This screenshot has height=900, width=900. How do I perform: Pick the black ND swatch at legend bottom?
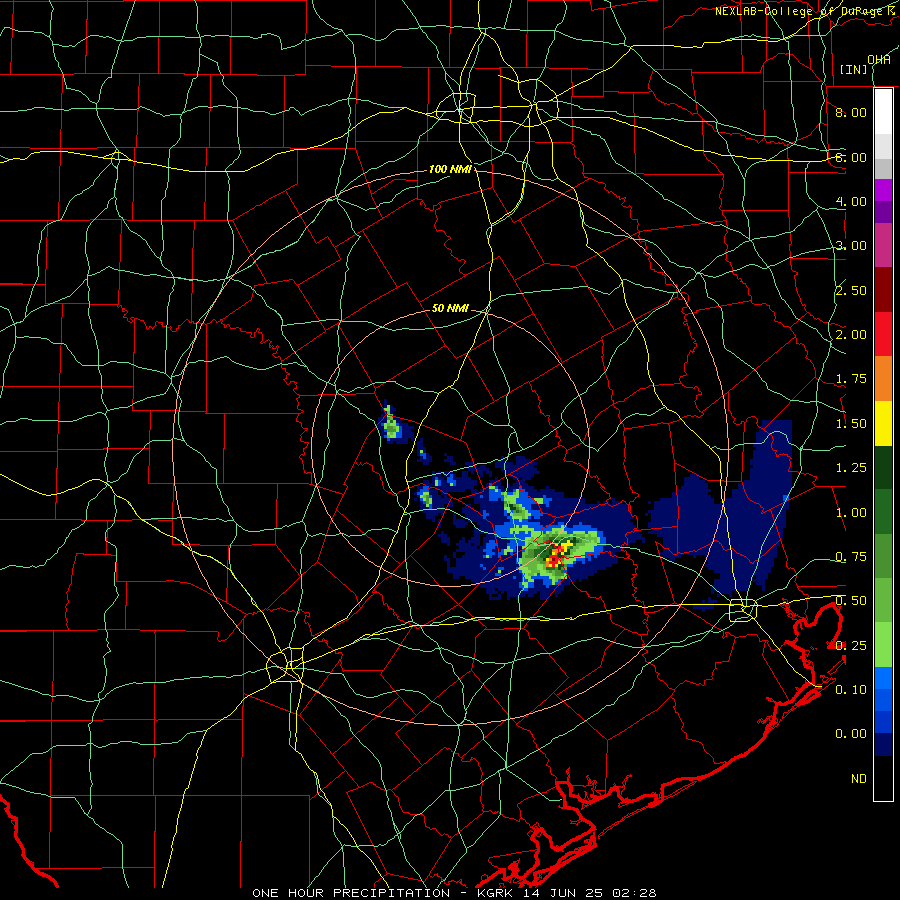pos(883,778)
